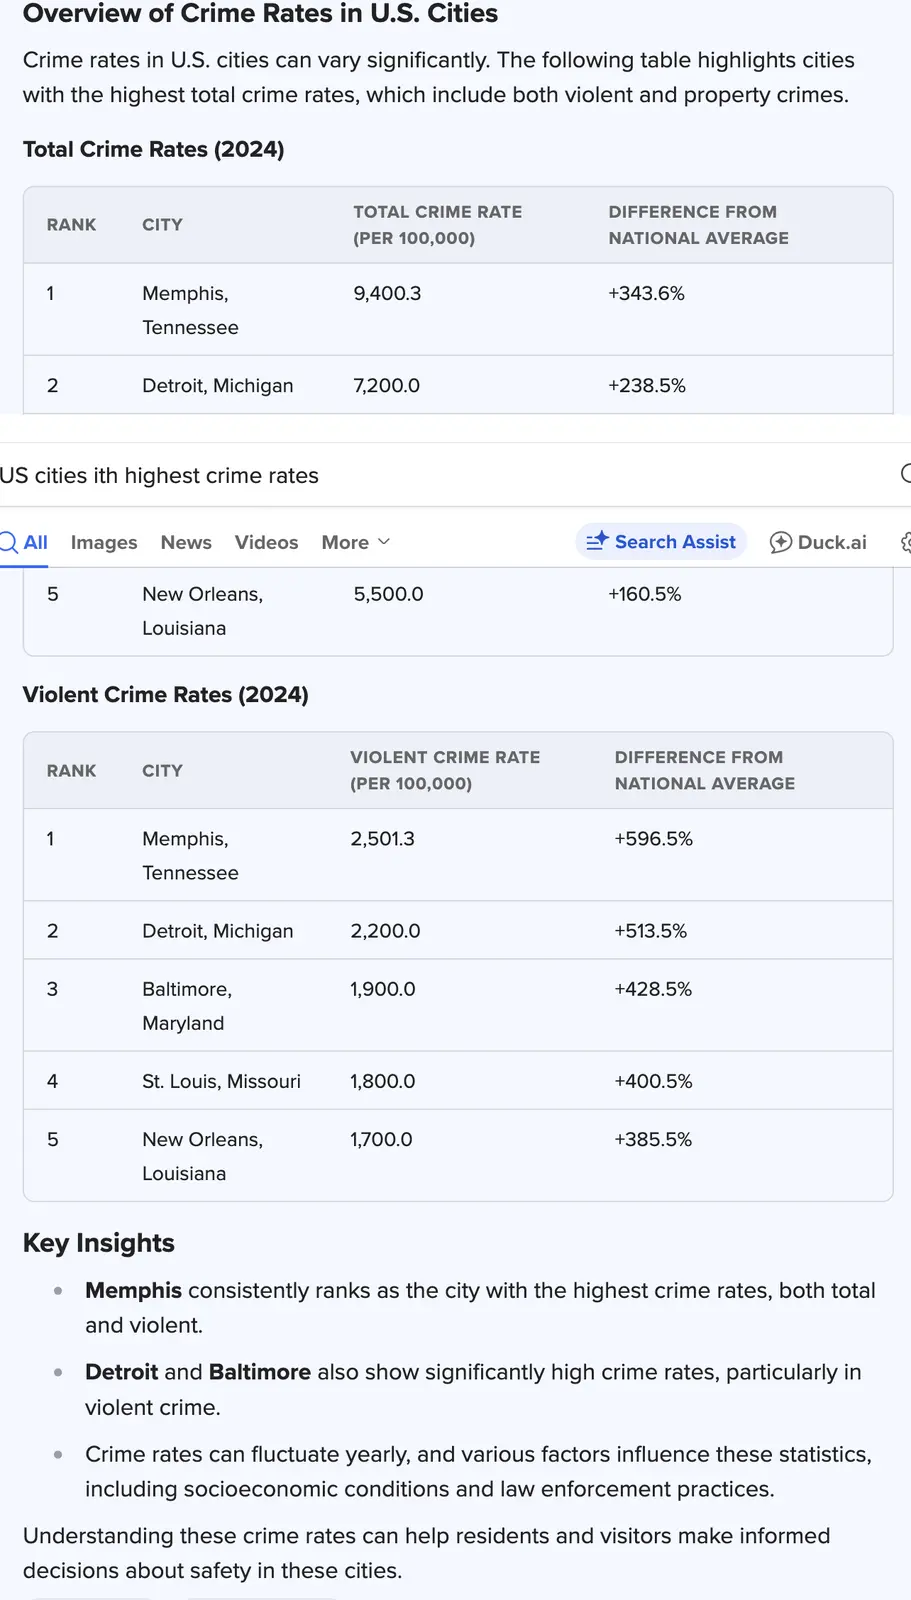
Task: Click the St. Louis, Missouri row
Action: pyautogui.click(x=221, y=1081)
